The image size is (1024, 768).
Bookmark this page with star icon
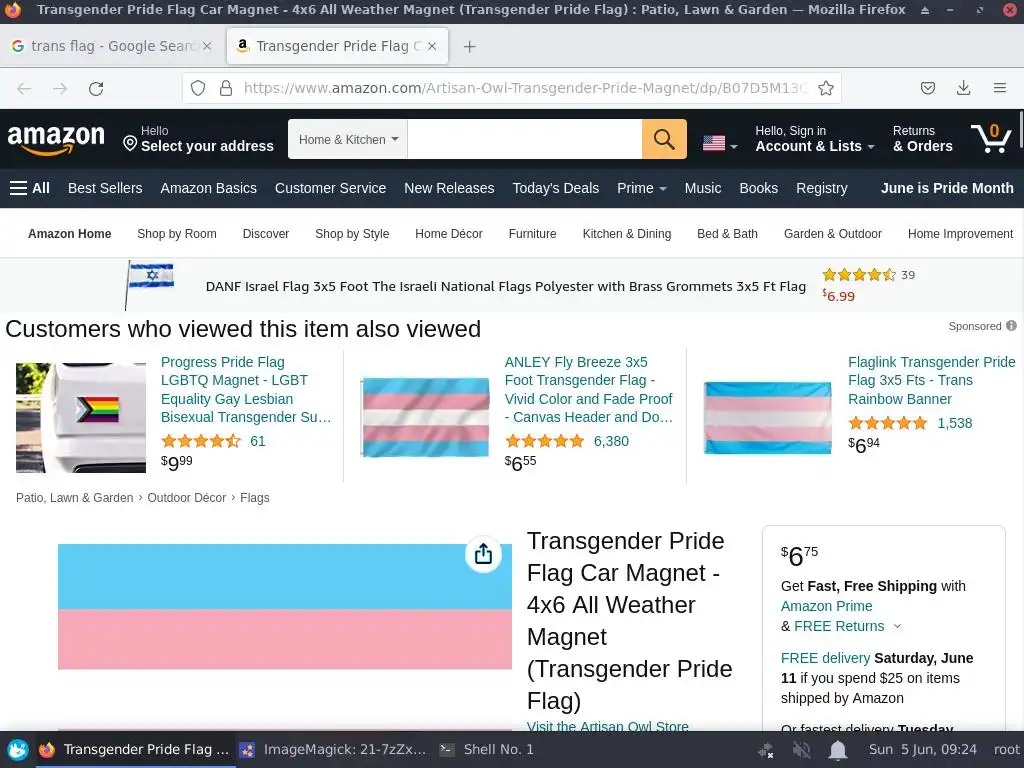point(825,88)
